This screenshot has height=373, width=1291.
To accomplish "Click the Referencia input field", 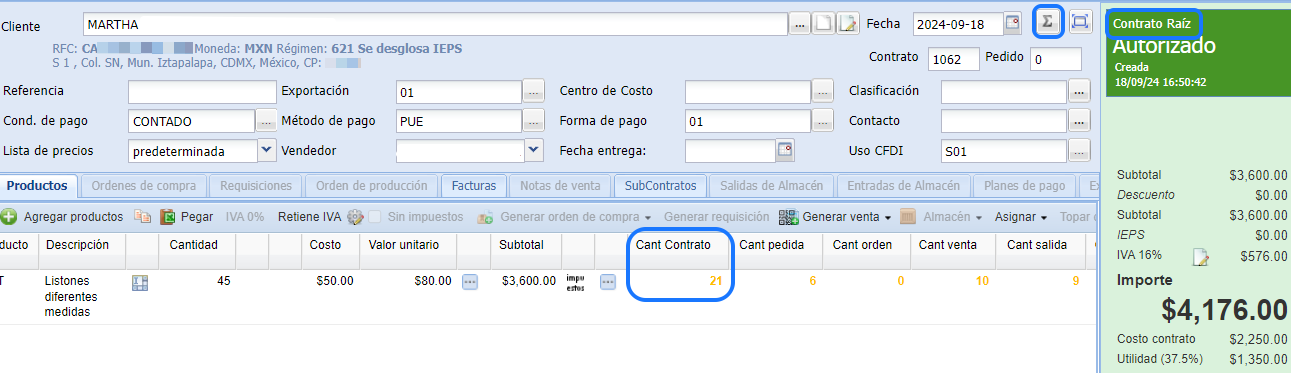I will coord(202,91).
